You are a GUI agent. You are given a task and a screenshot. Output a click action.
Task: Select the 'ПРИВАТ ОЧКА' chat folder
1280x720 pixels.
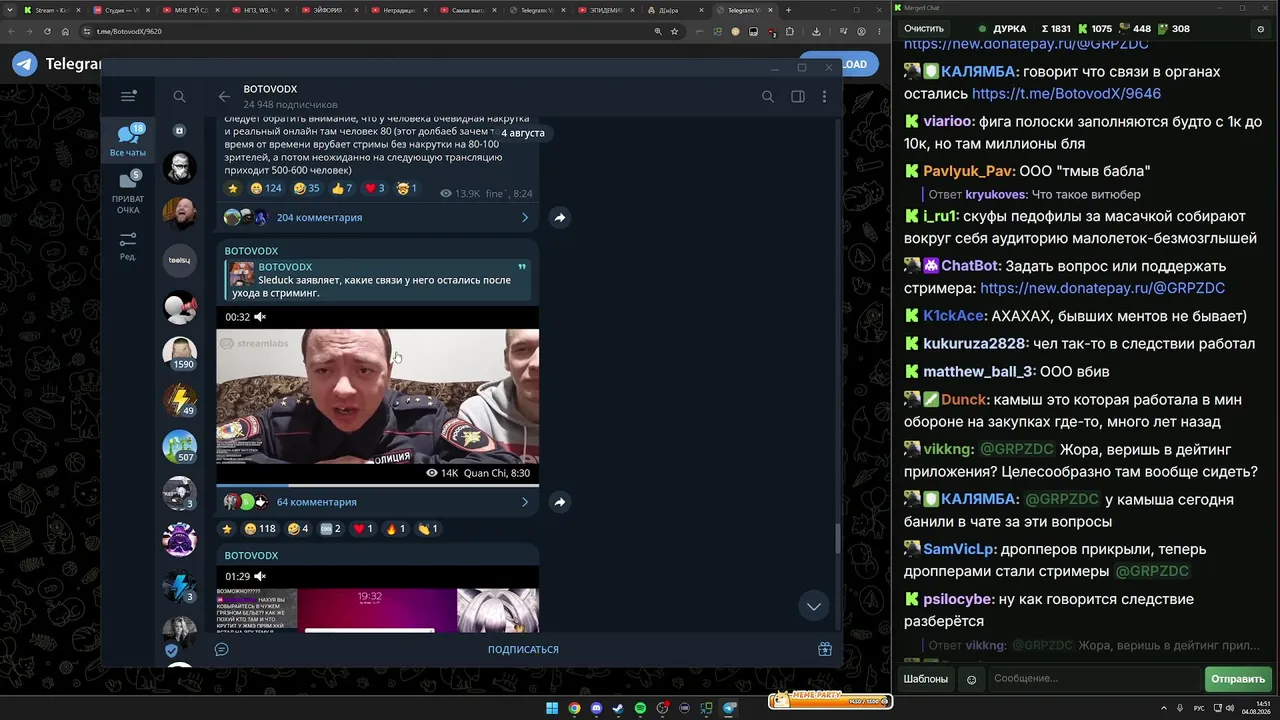128,192
